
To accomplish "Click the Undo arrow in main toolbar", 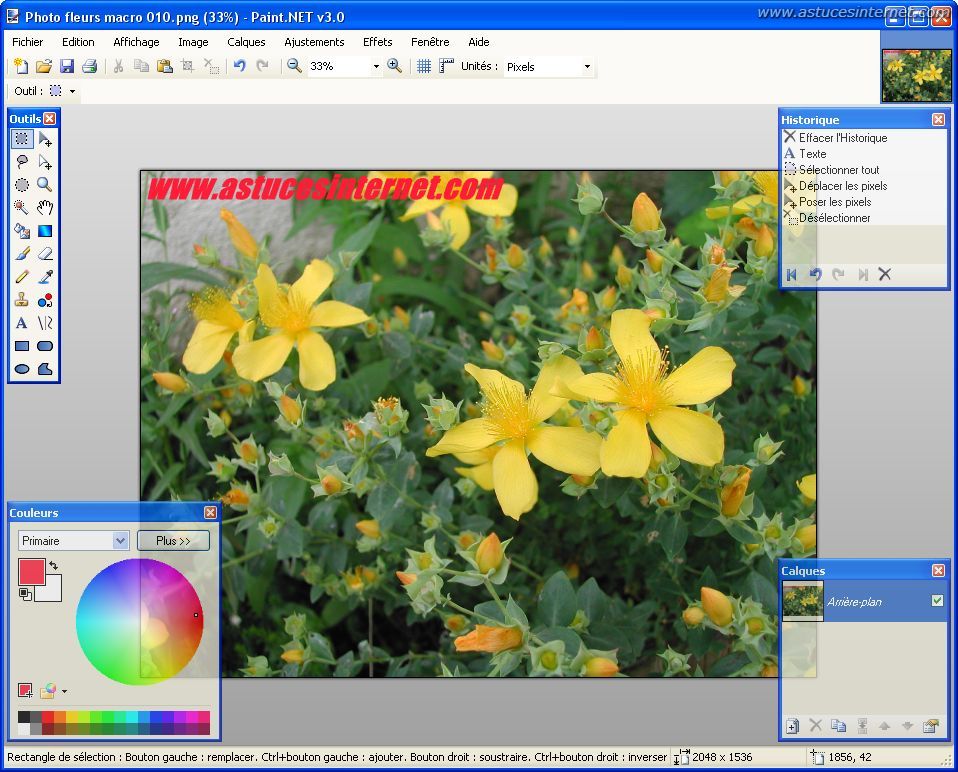I will click(240, 66).
